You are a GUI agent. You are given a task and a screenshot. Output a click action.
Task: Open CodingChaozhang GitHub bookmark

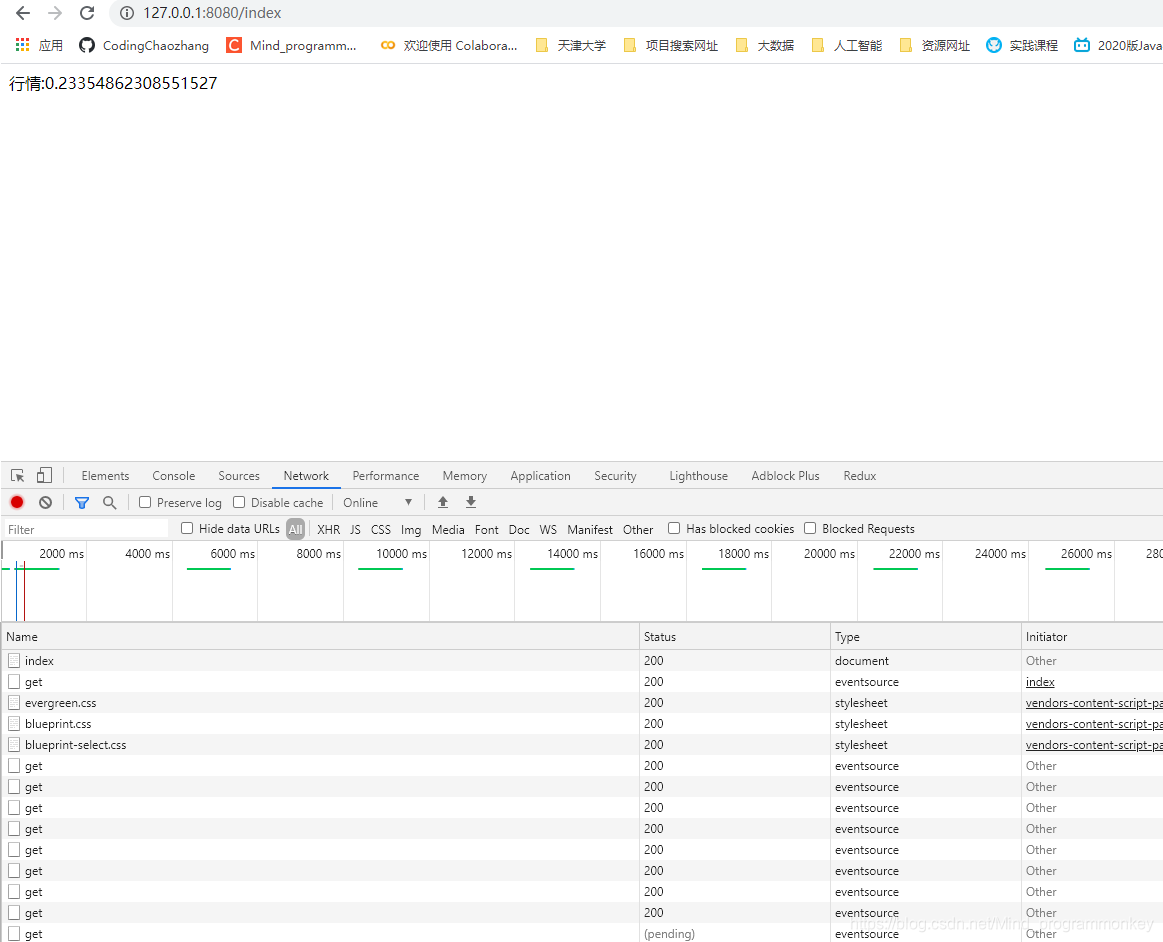144,45
